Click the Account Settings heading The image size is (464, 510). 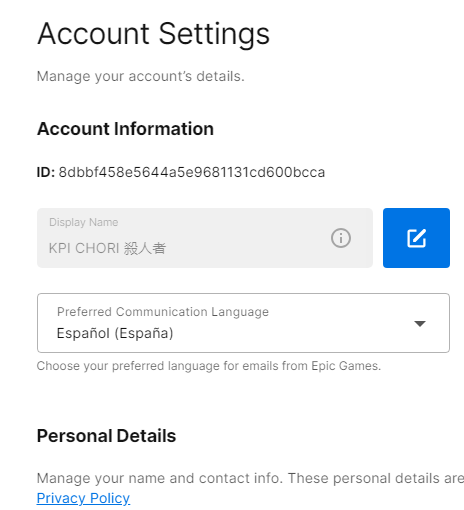[153, 34]
